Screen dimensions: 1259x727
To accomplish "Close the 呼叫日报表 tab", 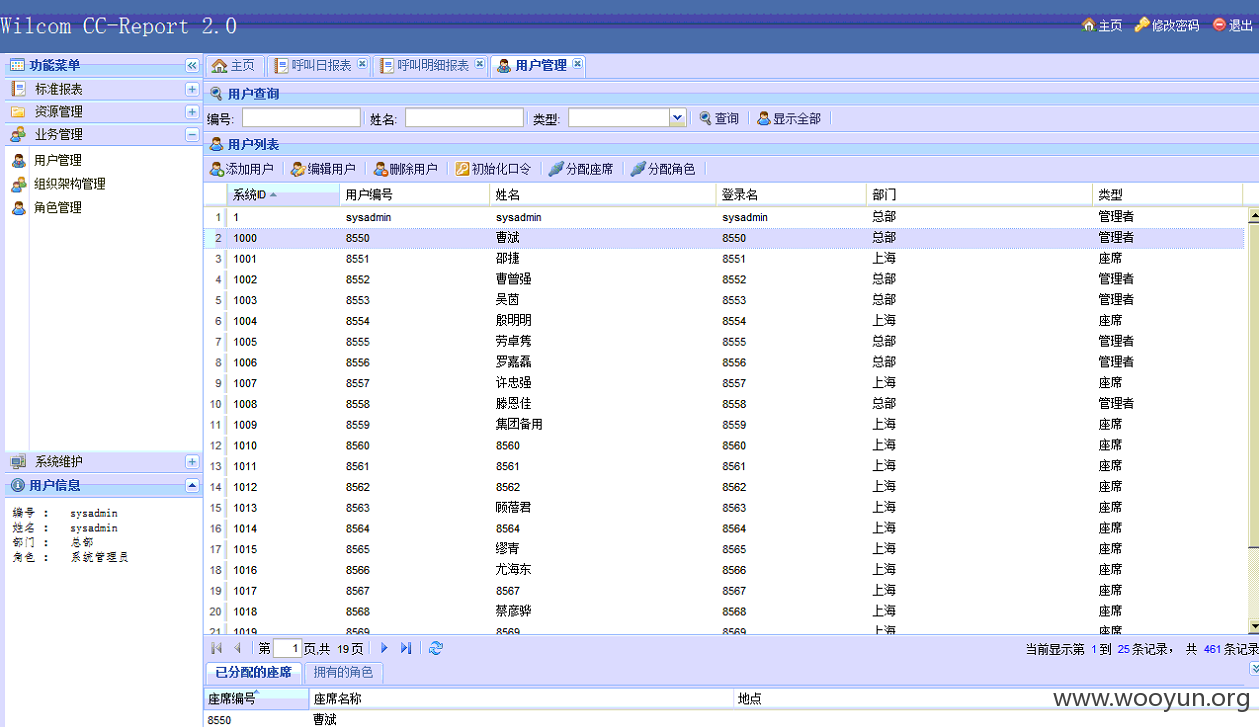I will (362, 64).
